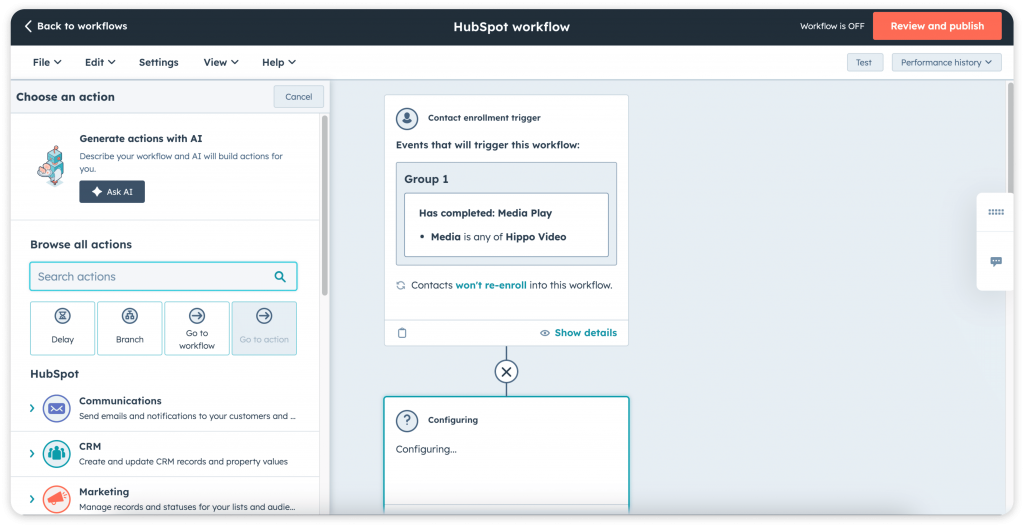The width and height of the screenshot is (1024, 527).
Task: Click the search magnifier icon
Action: coord(280,277)
